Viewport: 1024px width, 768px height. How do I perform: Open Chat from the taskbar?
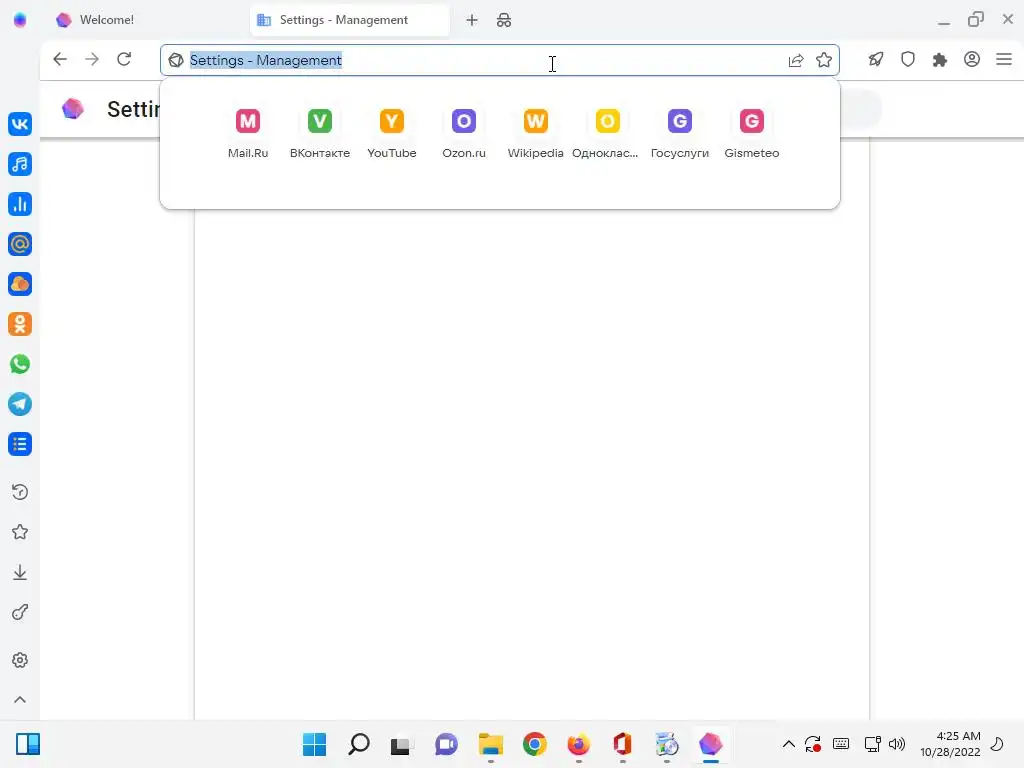coord(446,744)
